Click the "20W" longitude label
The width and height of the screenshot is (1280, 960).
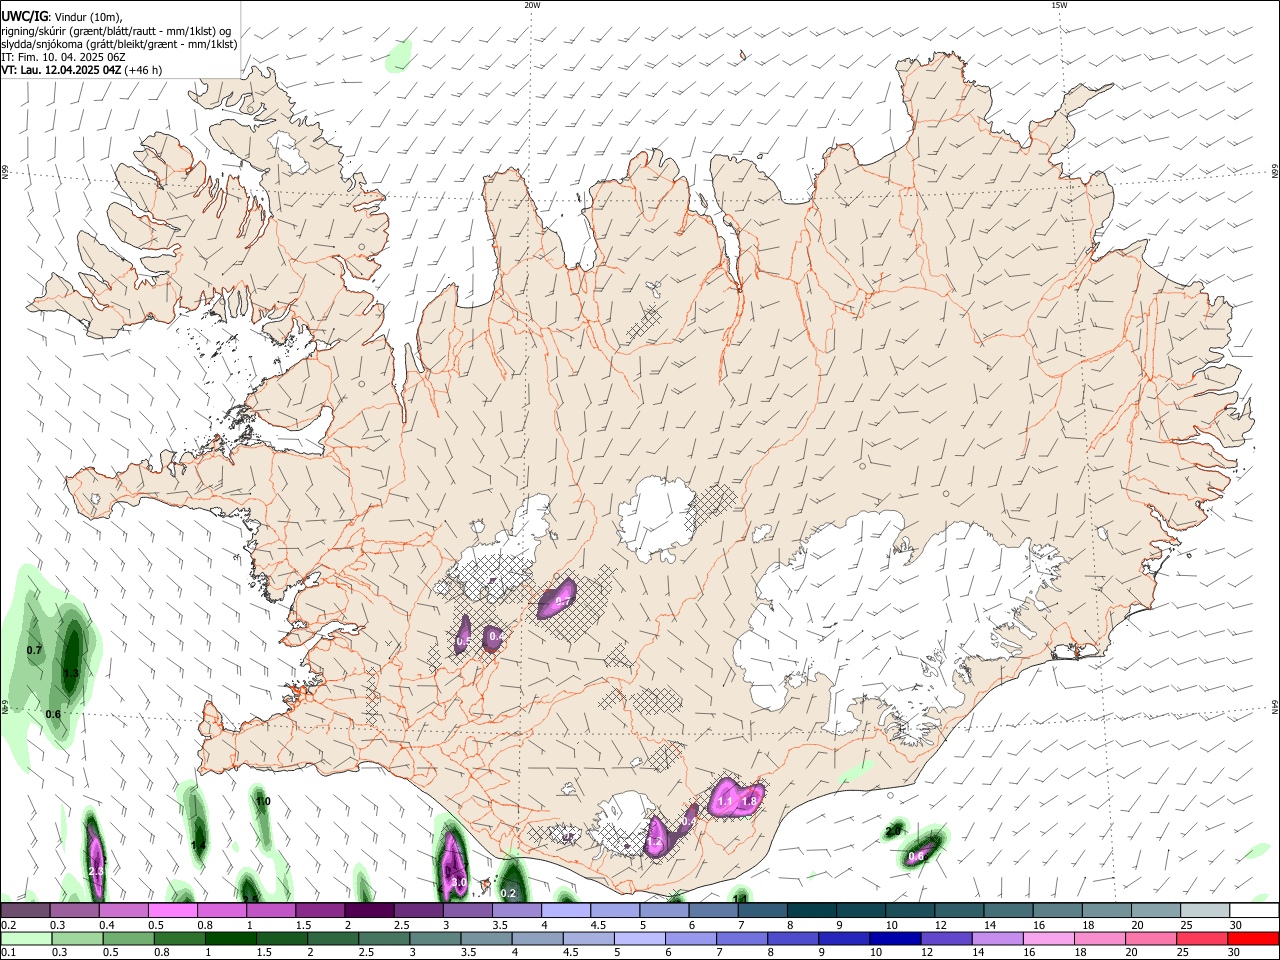(532, 5)
